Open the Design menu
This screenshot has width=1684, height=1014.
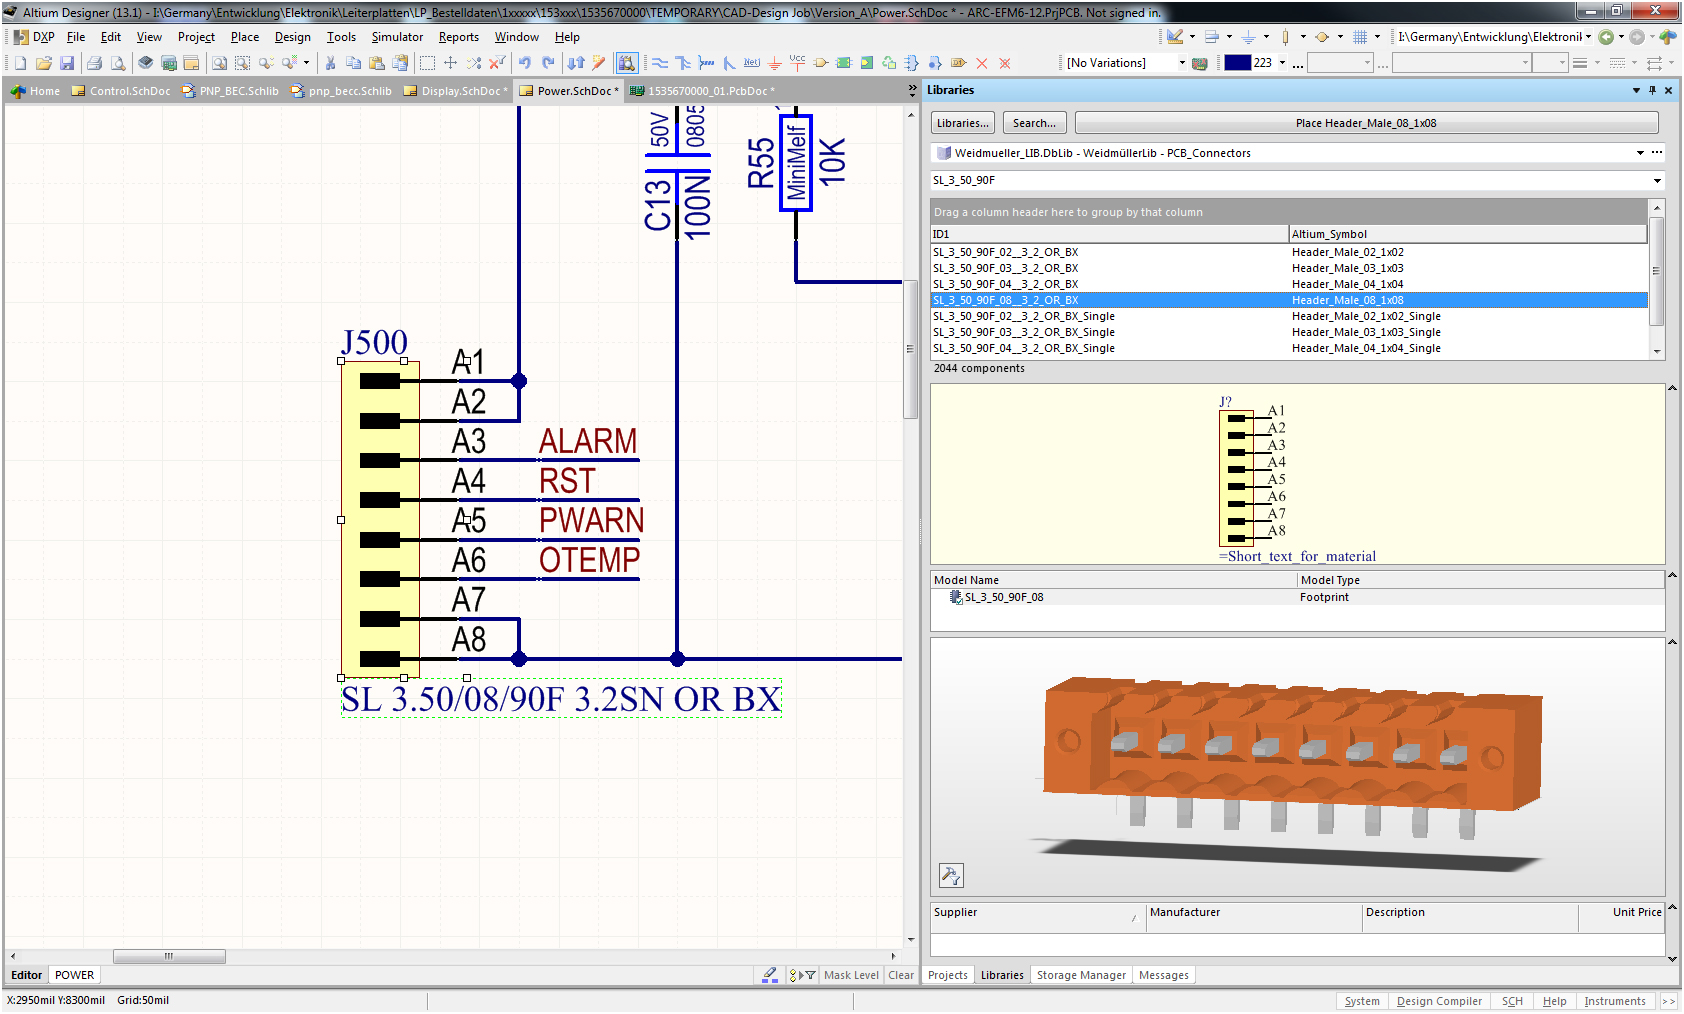point(292,37)
